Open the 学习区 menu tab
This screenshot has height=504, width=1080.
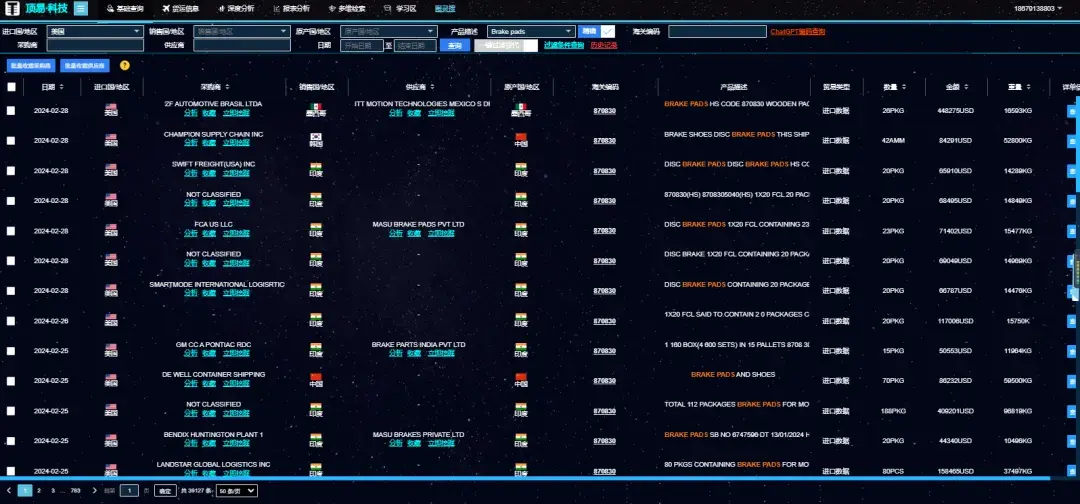coord(401,9)
